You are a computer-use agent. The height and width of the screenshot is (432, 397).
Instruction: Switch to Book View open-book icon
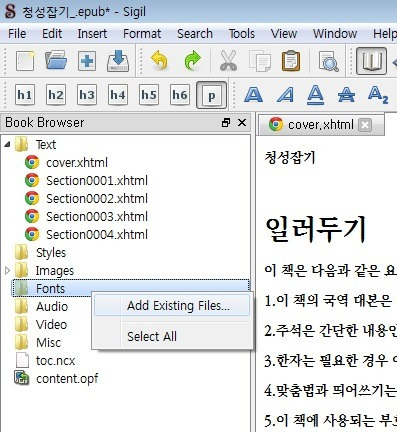pyautogui.click(x=371, y=61)
